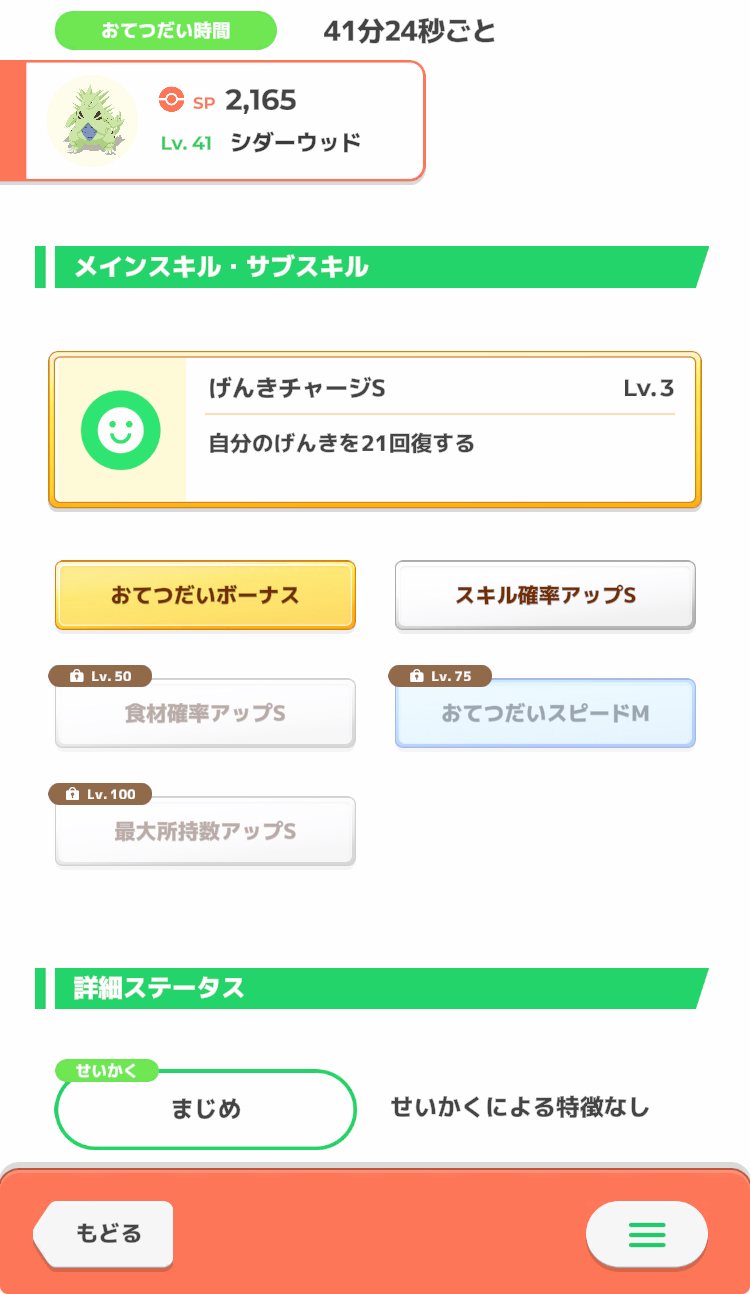This screenshot has height=1294, width=750.
Task: Click the 詳細ステータス section header
Action: 160,988
